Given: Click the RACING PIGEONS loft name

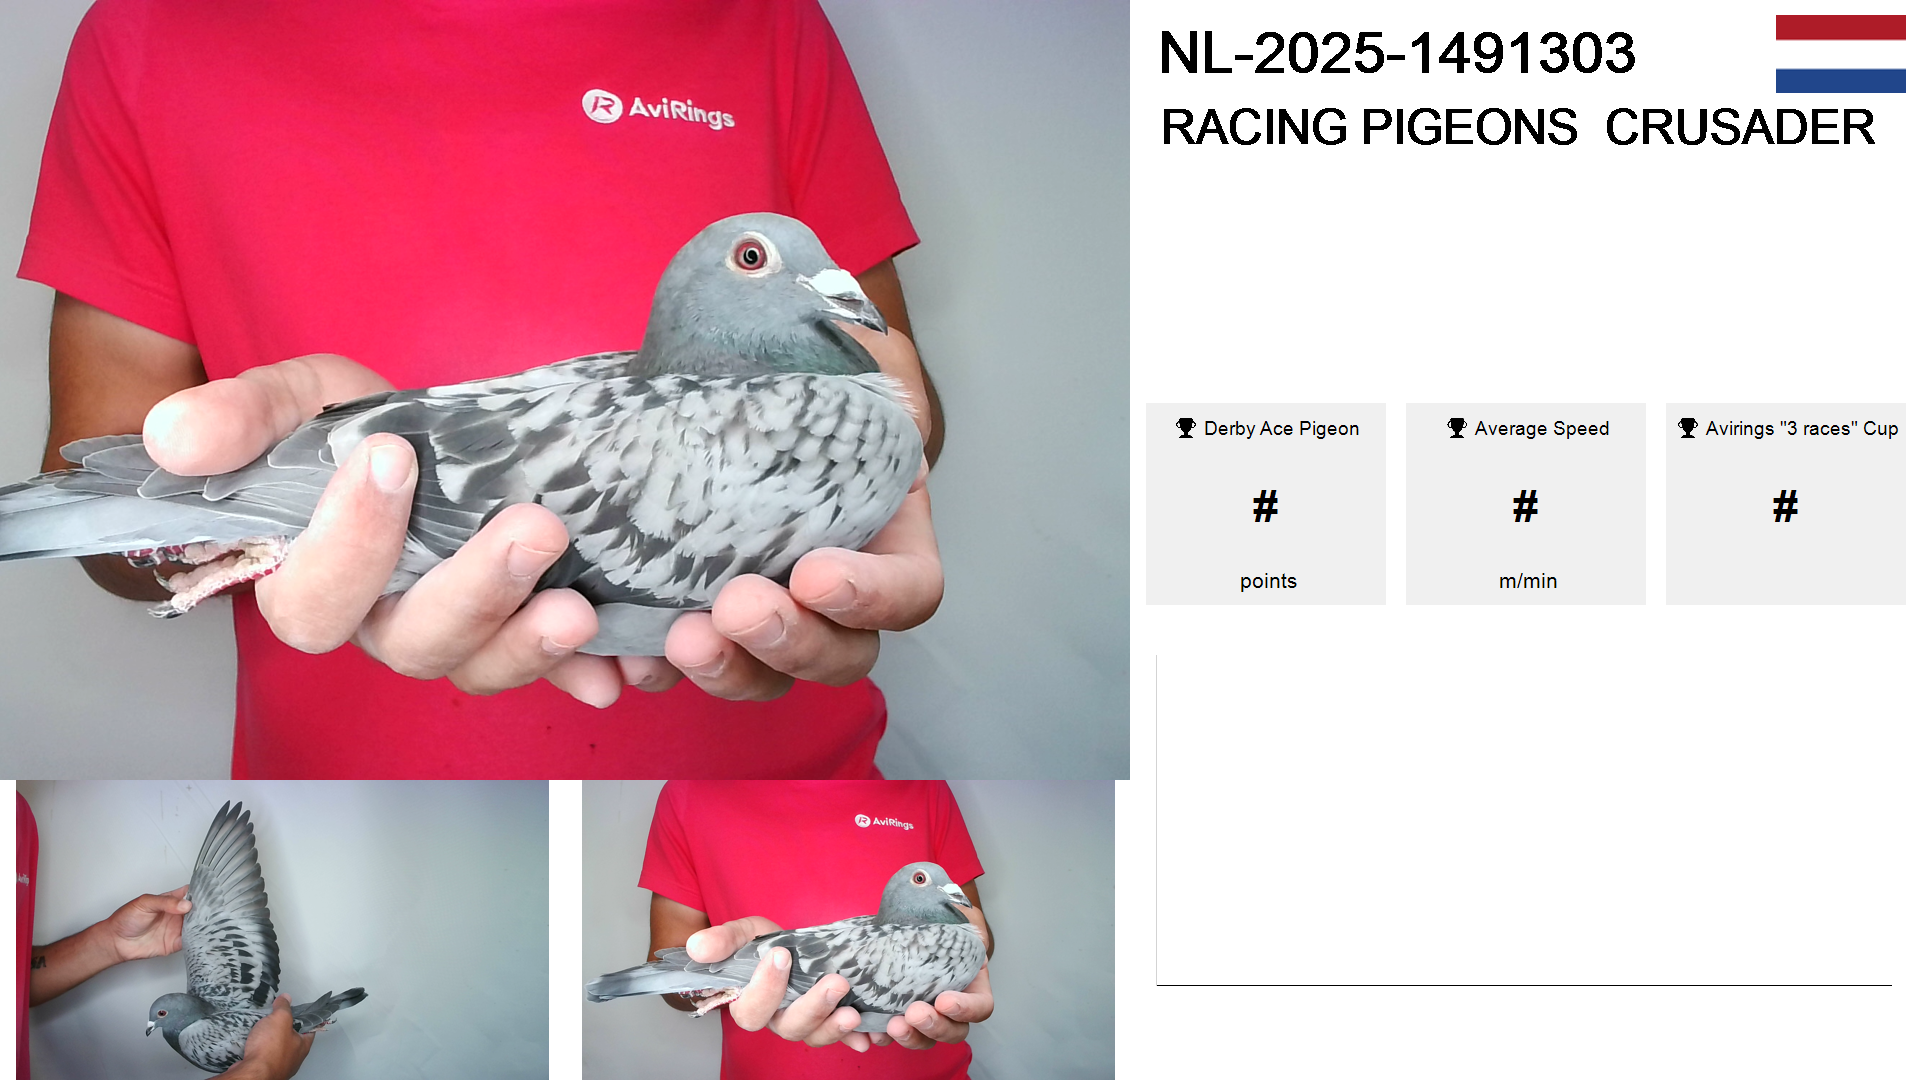Looking at the screenshot, I should click(x=1369, y=128).
